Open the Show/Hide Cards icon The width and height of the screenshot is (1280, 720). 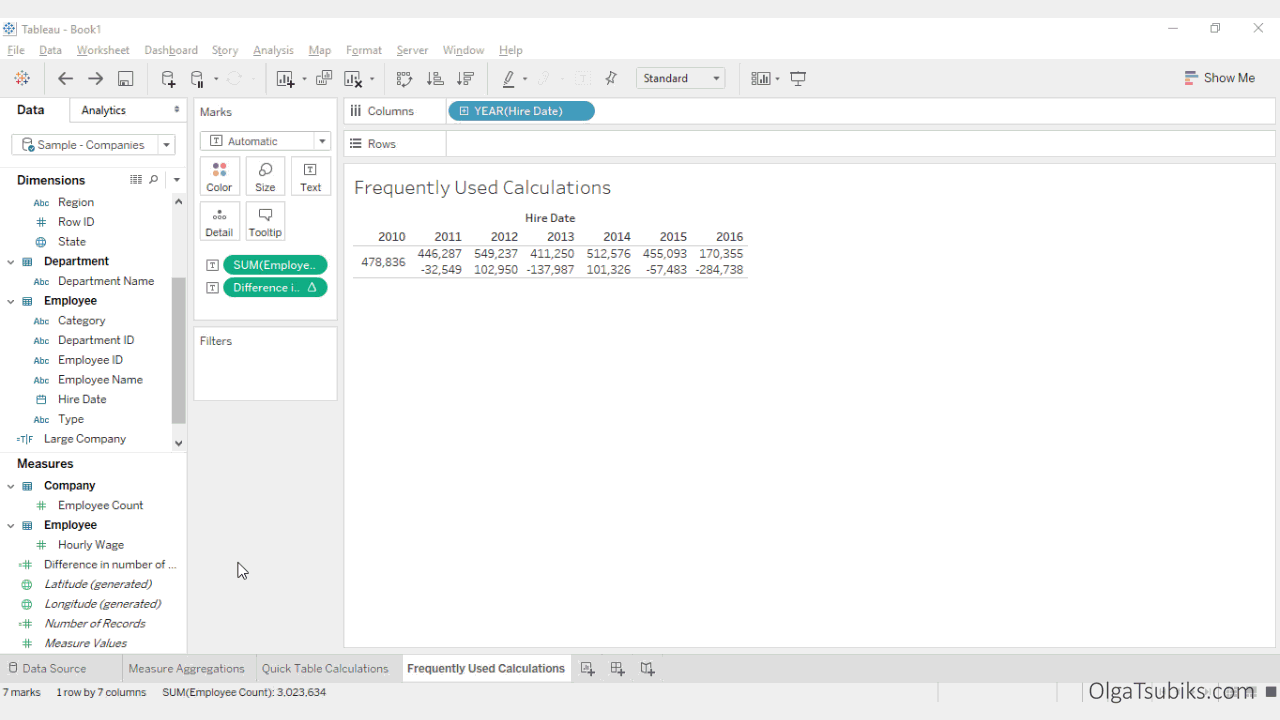click(761, 78)
